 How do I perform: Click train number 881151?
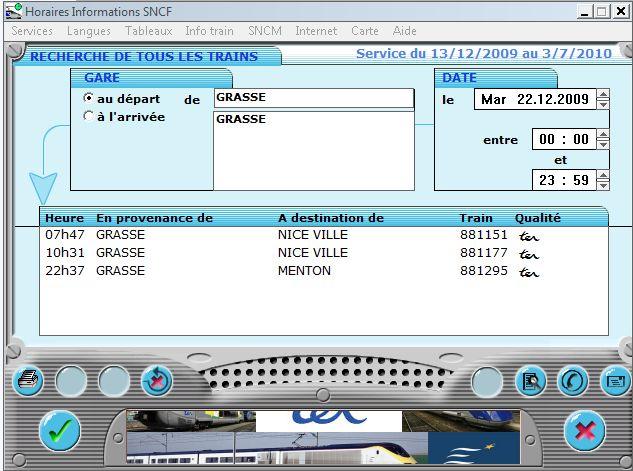click(x=484, y=234)
